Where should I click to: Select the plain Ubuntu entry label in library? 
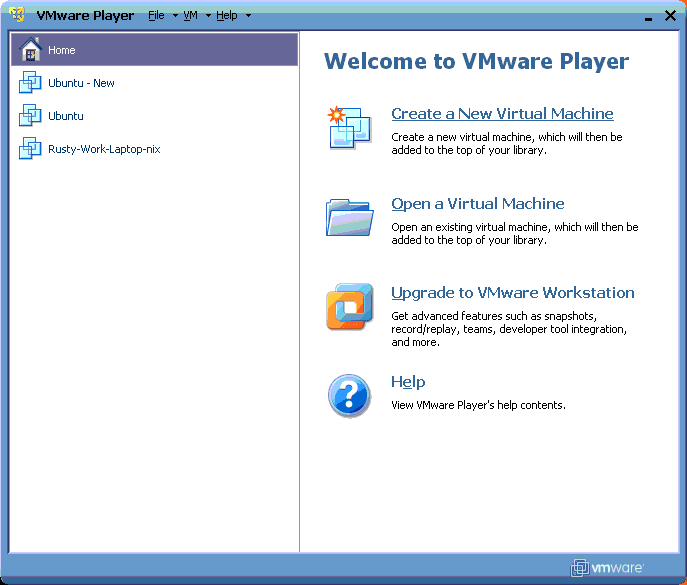[x=66, y=116]
